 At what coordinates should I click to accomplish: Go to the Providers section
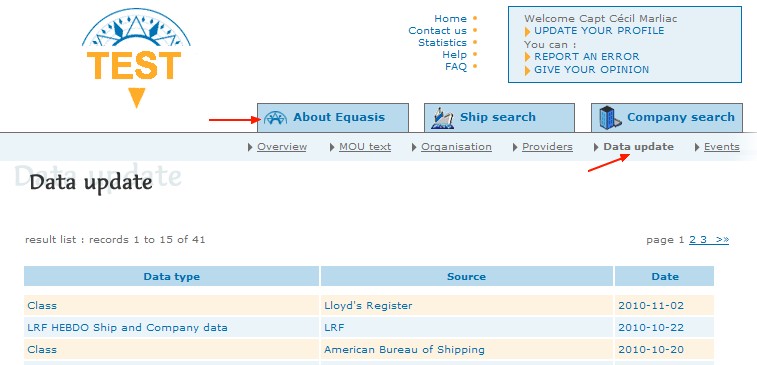[x=547, y=147]
